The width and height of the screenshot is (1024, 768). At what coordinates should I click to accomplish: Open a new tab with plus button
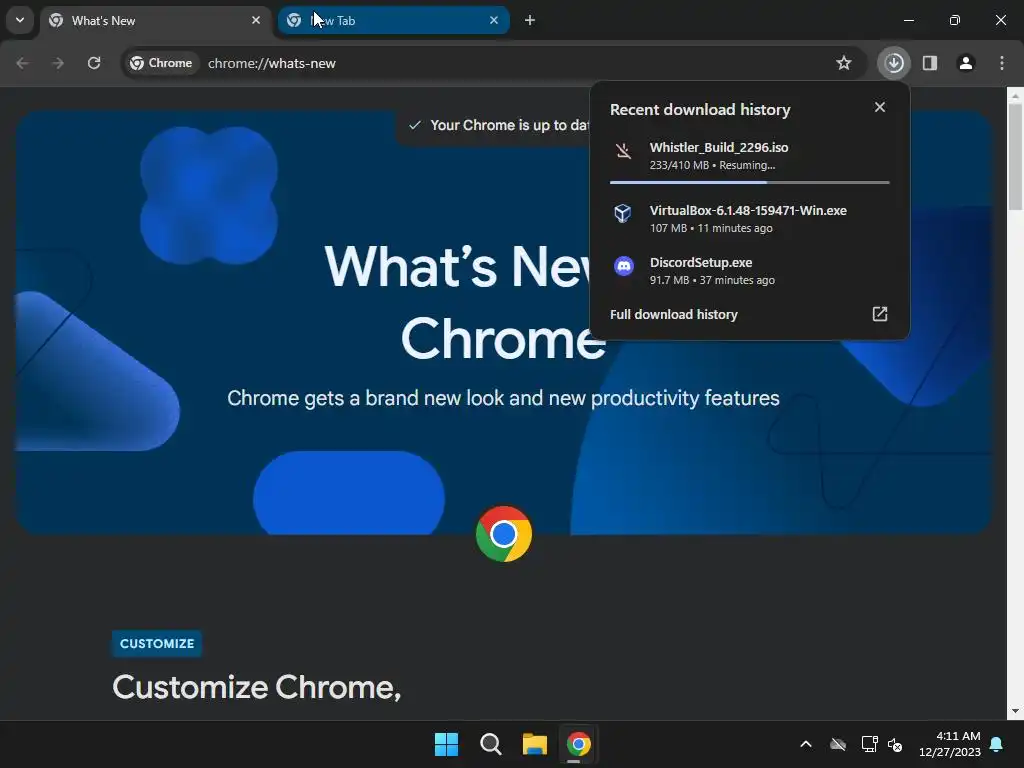point(530,20)
